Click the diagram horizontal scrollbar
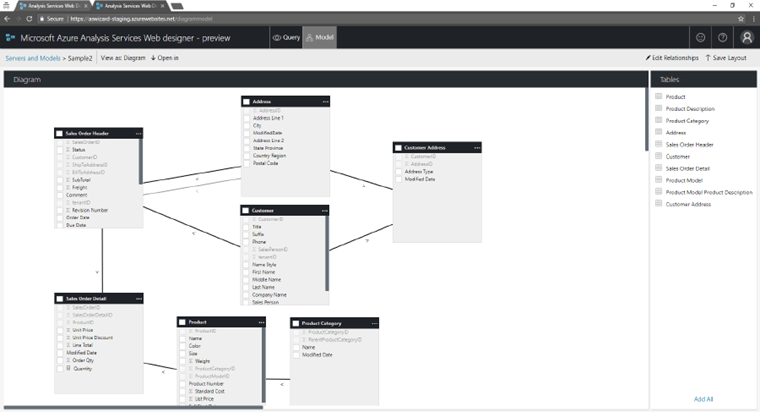This screenshot has width=760, height=412. [133, 408]
